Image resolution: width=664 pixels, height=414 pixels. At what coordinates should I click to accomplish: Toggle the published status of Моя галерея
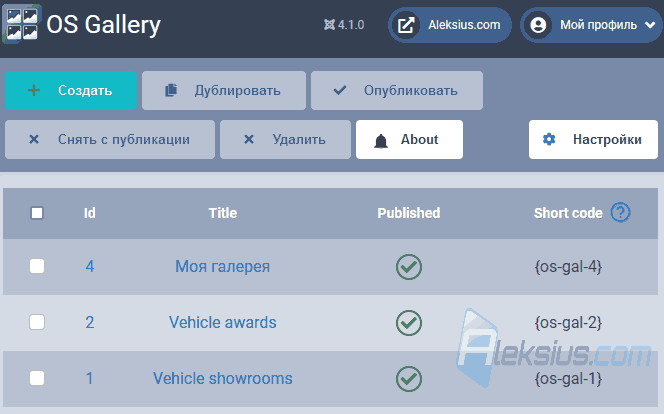[x=409, y=267]
